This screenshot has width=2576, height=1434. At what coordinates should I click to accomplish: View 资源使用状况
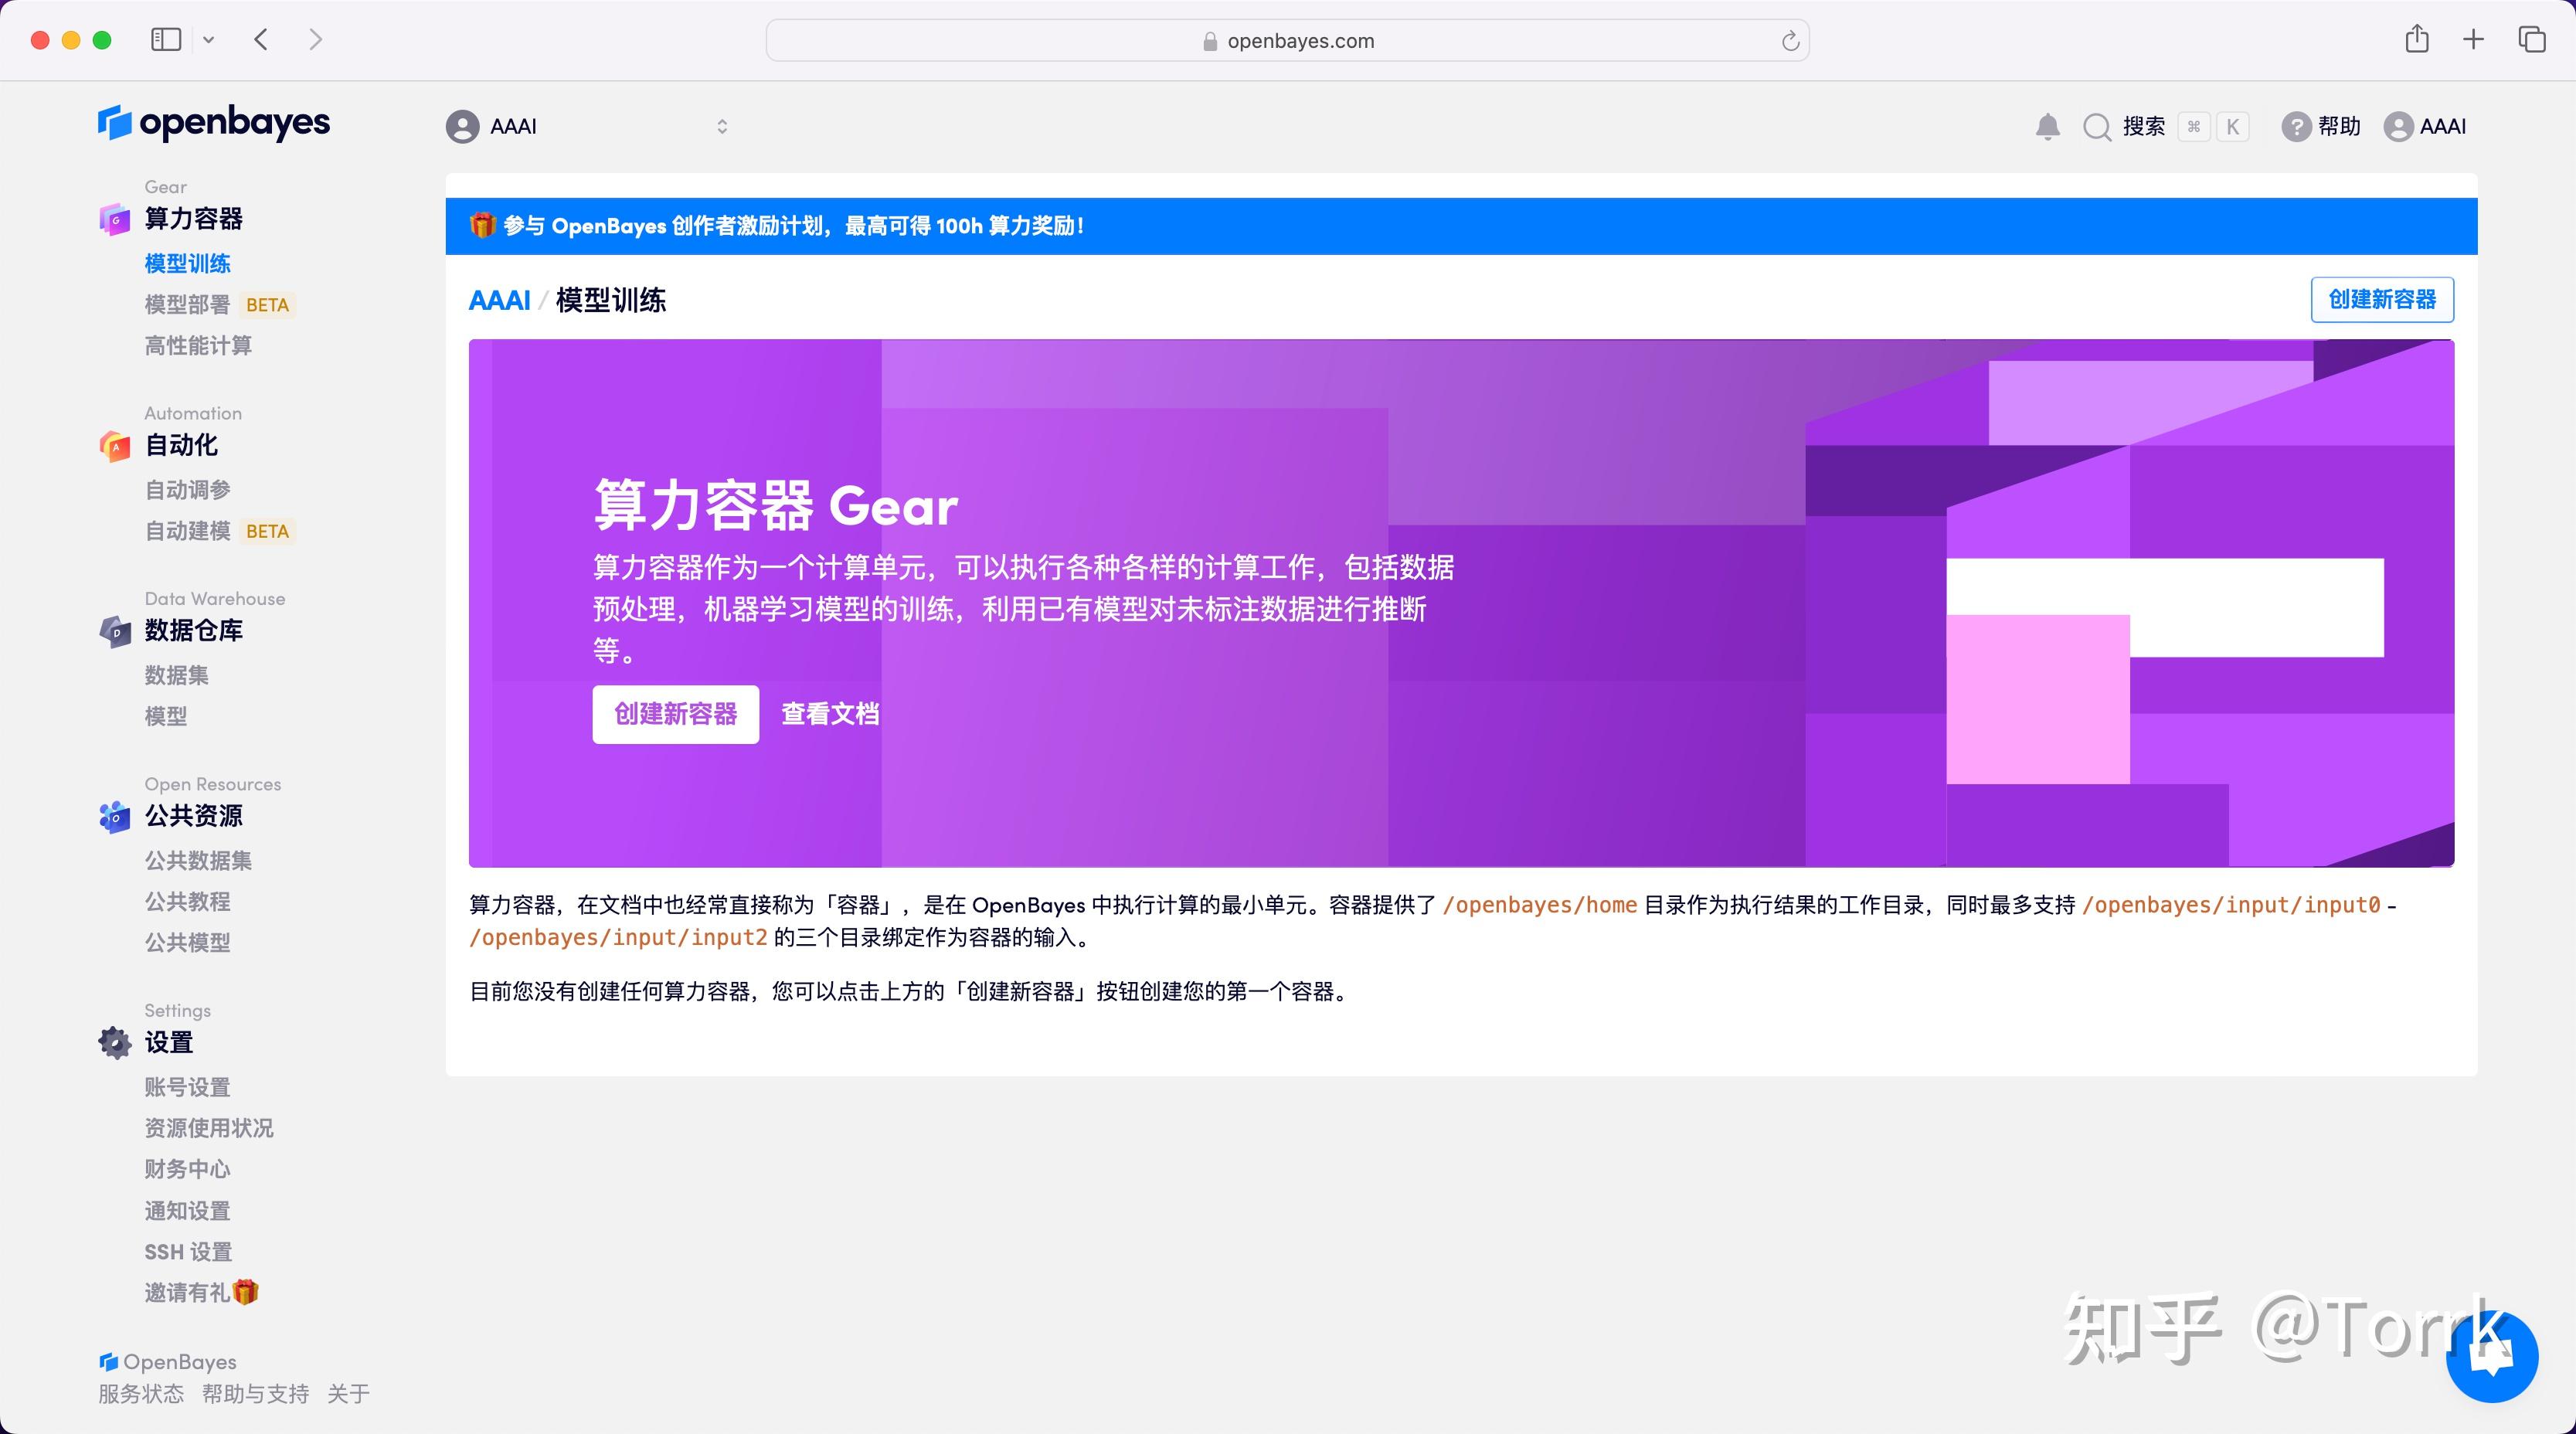pyautogui.click(x=209, y=1128)
